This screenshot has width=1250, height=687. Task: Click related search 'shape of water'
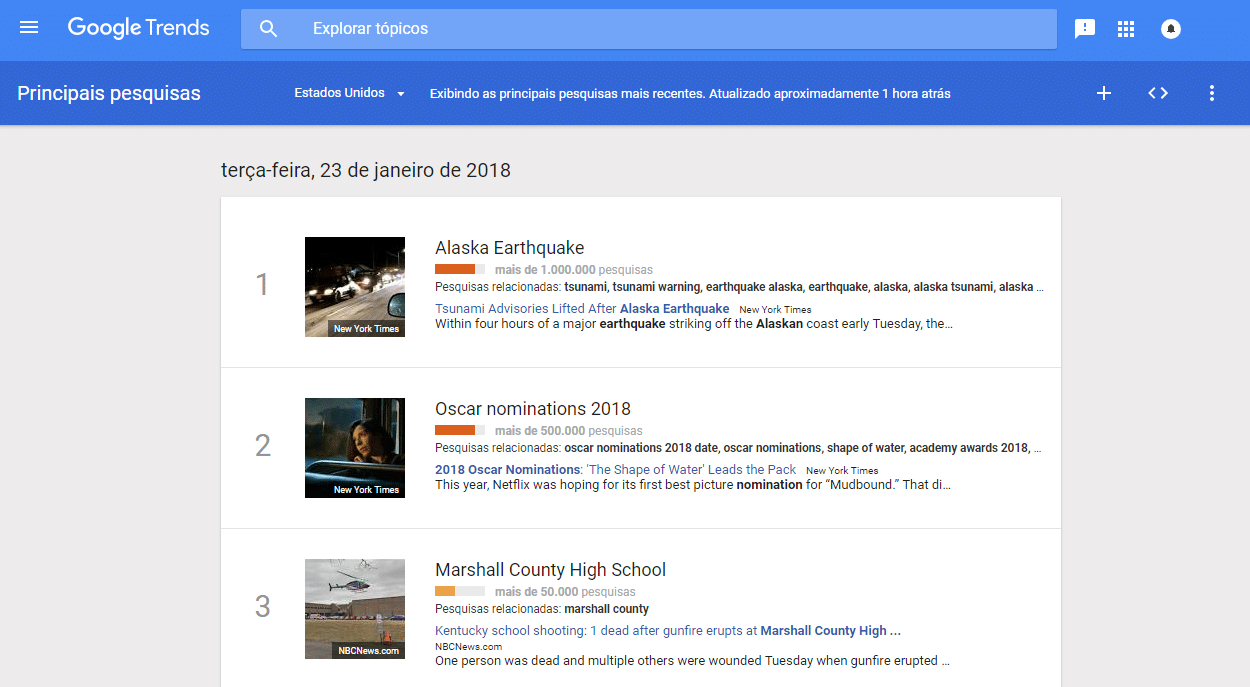click(865, 448)
